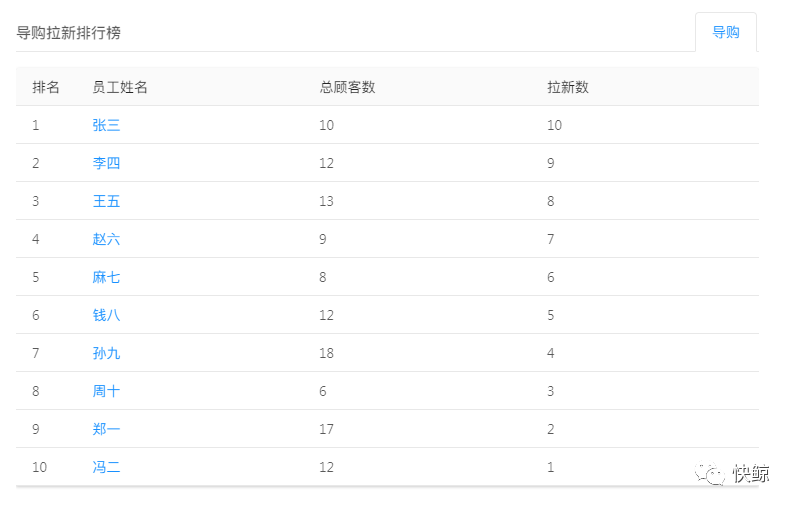Open the 周十 employee link
Image resolution: width=795 pixels, height=508 pixels.
(x=106, y=391)
